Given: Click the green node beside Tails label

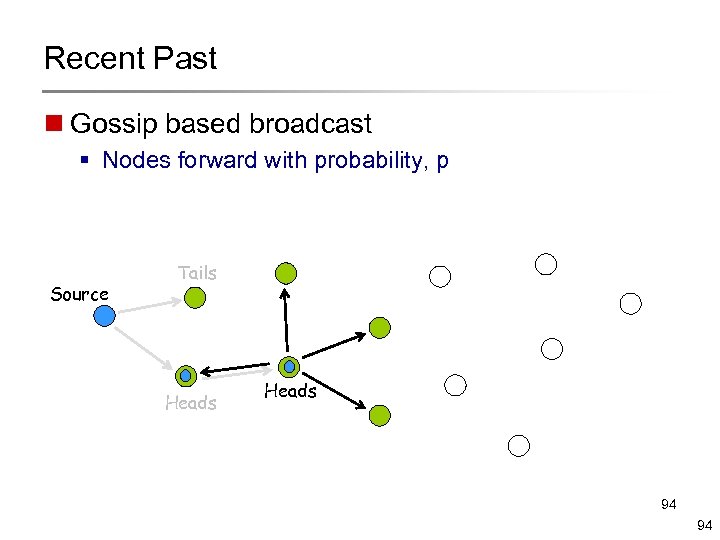Looking at the screenshot, I should click(196, 298).
